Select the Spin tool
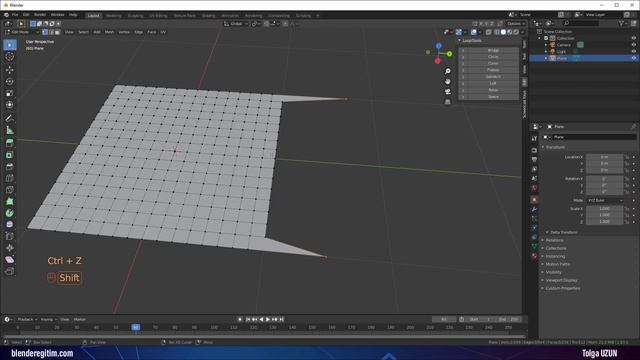The height and width of the screenshot is (360, 640). click(9, 213)
